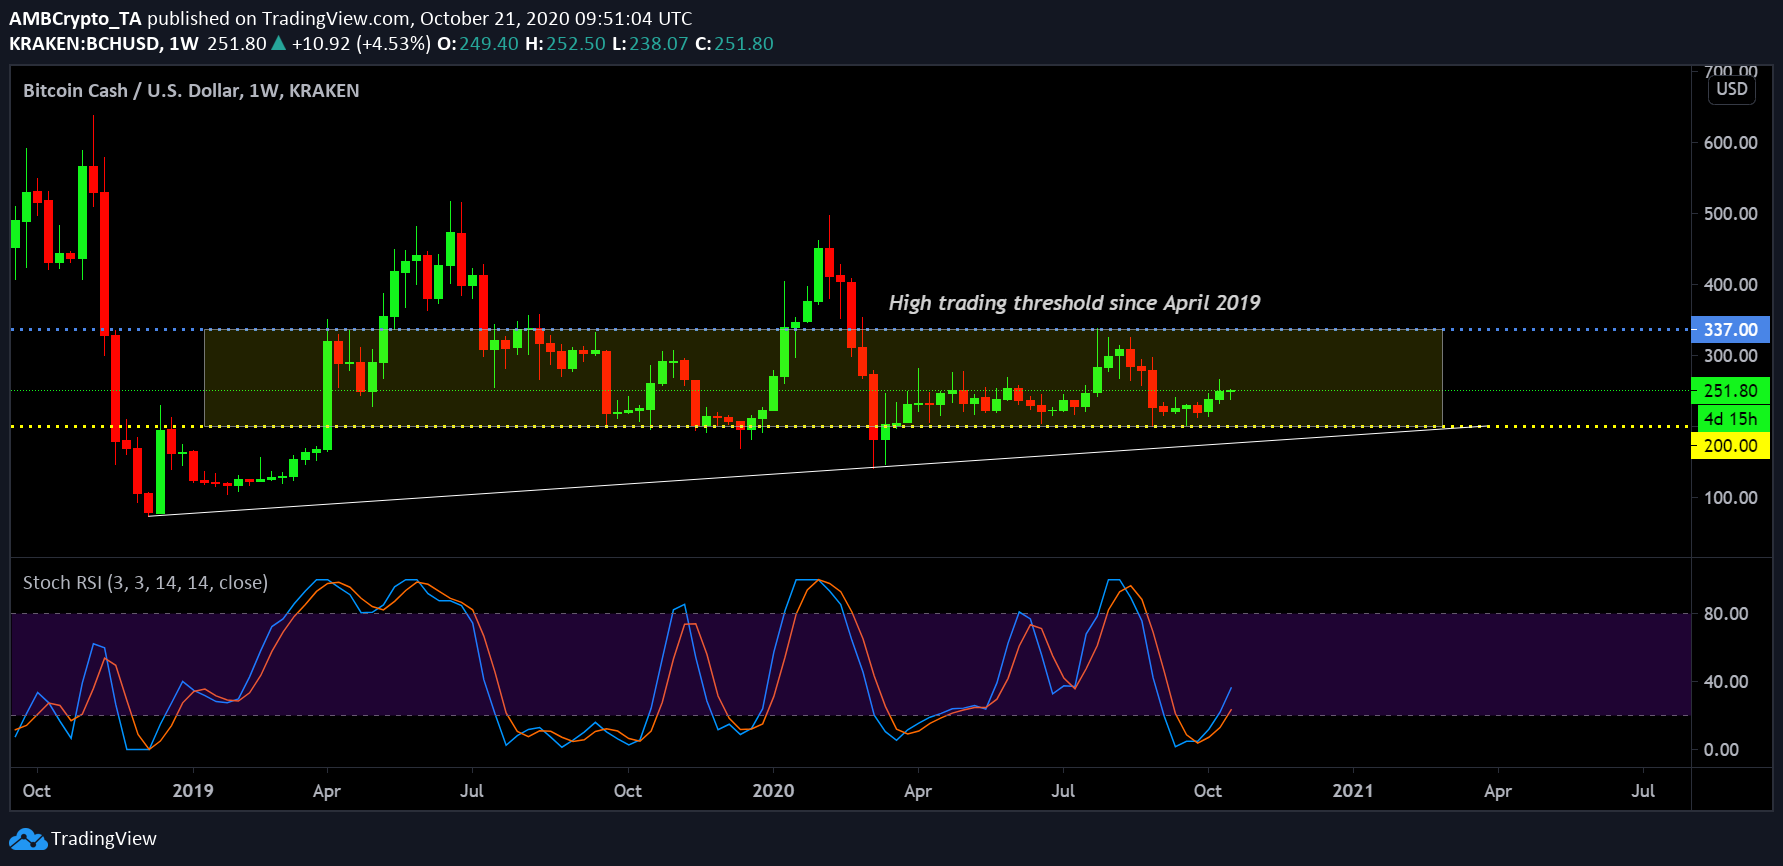This screenshot has width=1783, height=866.
Task: Click the TradingView text at bottom left
Action: tap(104, 839)
